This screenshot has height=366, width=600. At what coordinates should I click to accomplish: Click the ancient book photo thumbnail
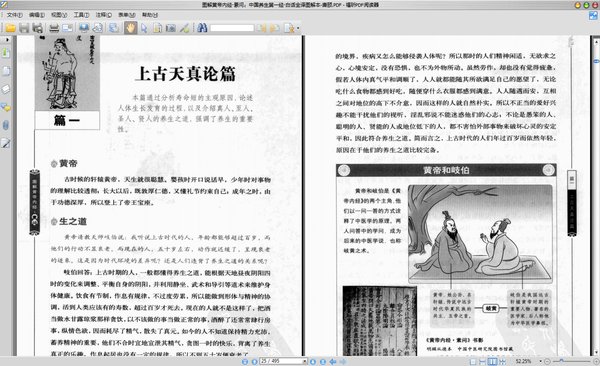(x=380, y=321)
